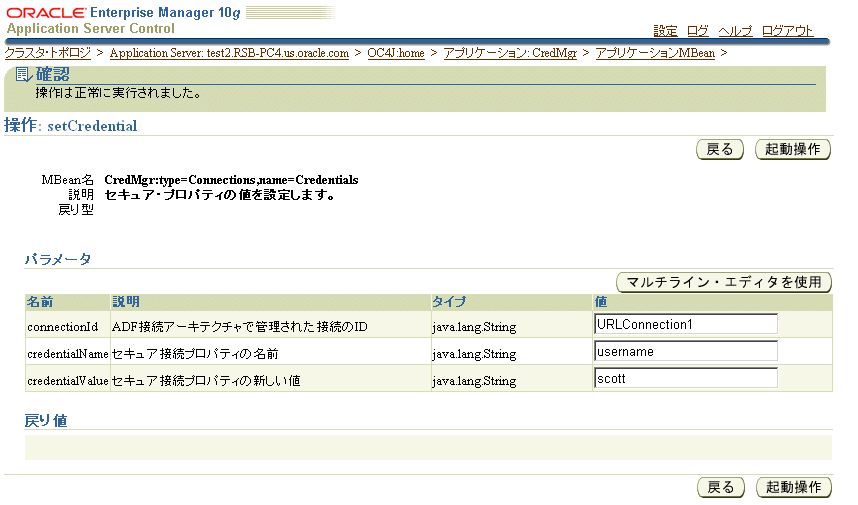Click the top 戻る button

point(720,149)
